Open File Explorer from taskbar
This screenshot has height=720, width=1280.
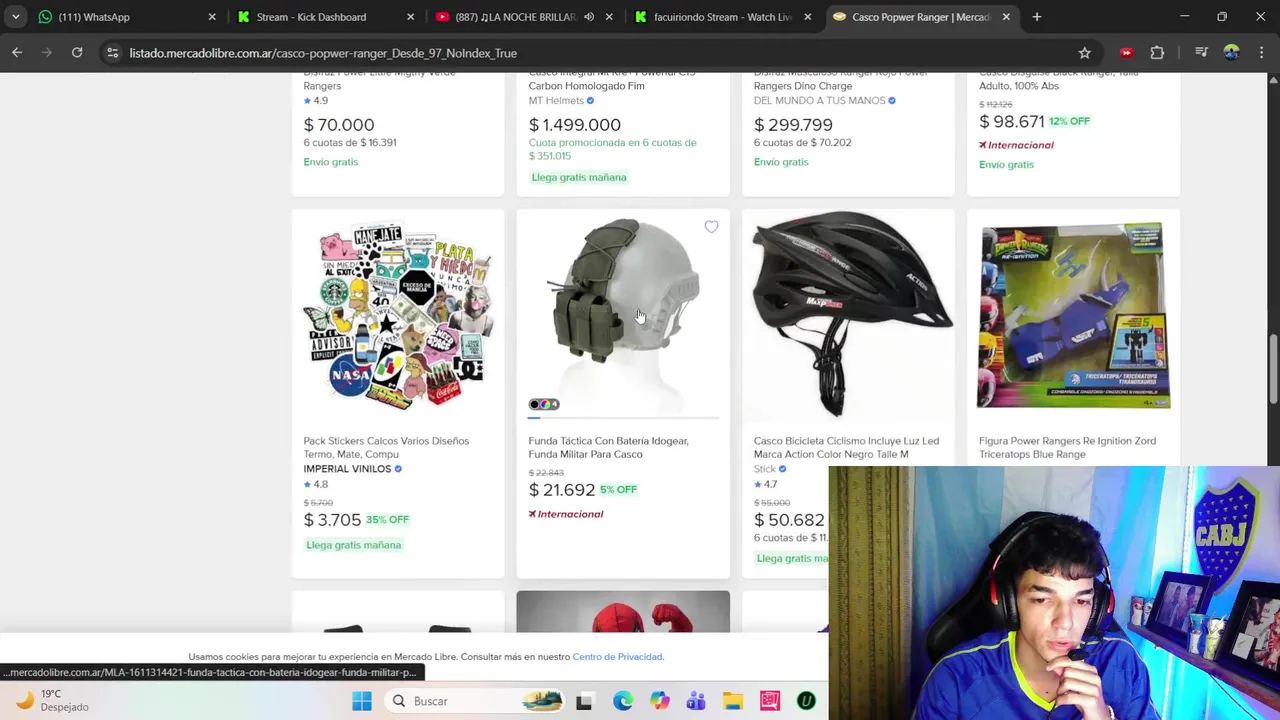click(x=733, y=701)
